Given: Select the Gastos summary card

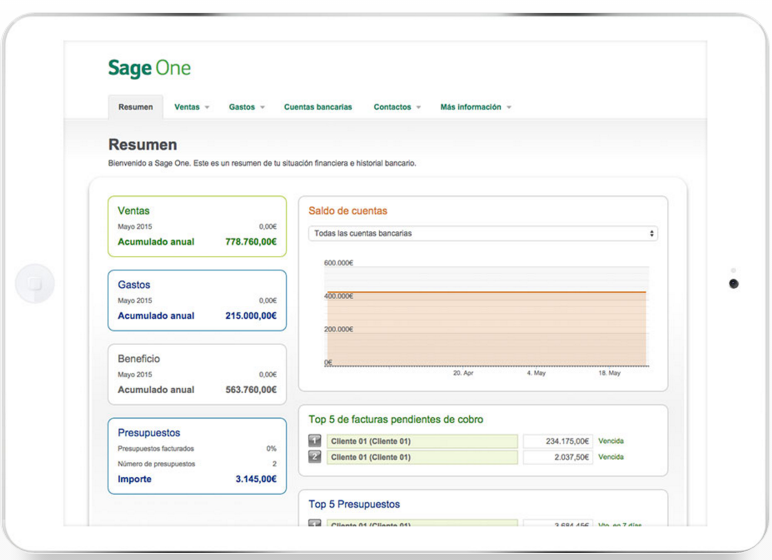Looking at the screenshot, I should tap(197, 300).
